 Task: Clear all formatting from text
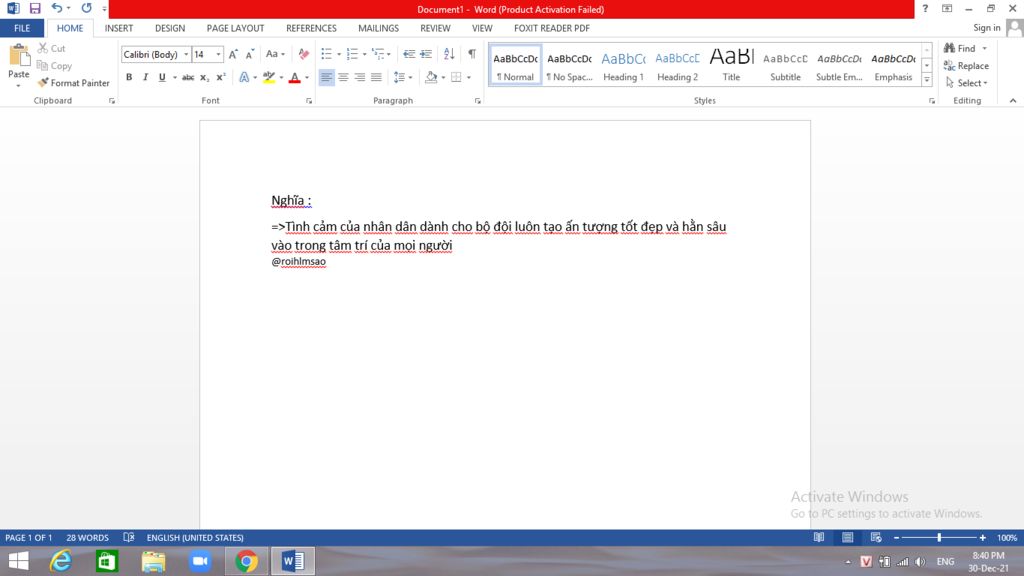click(304, 54)
